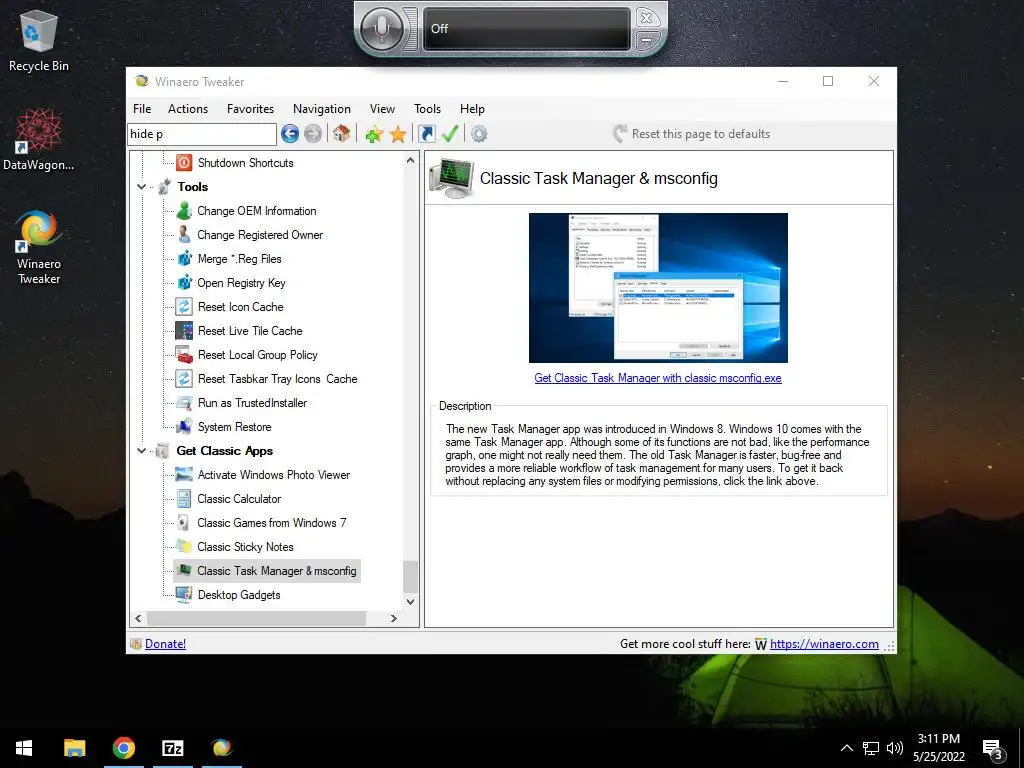This screenshot has height=768, width=1024.
Task: Click the create shortcut arrow icon
Action: (426, 134)
